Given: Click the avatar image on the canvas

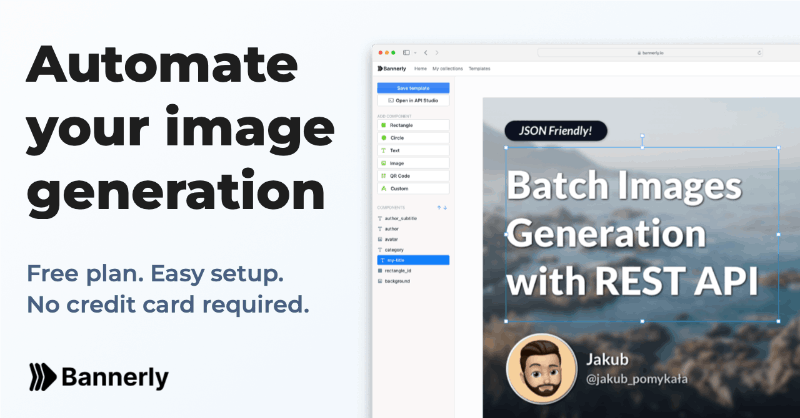Looking at the screenshot, I should 542,369.
